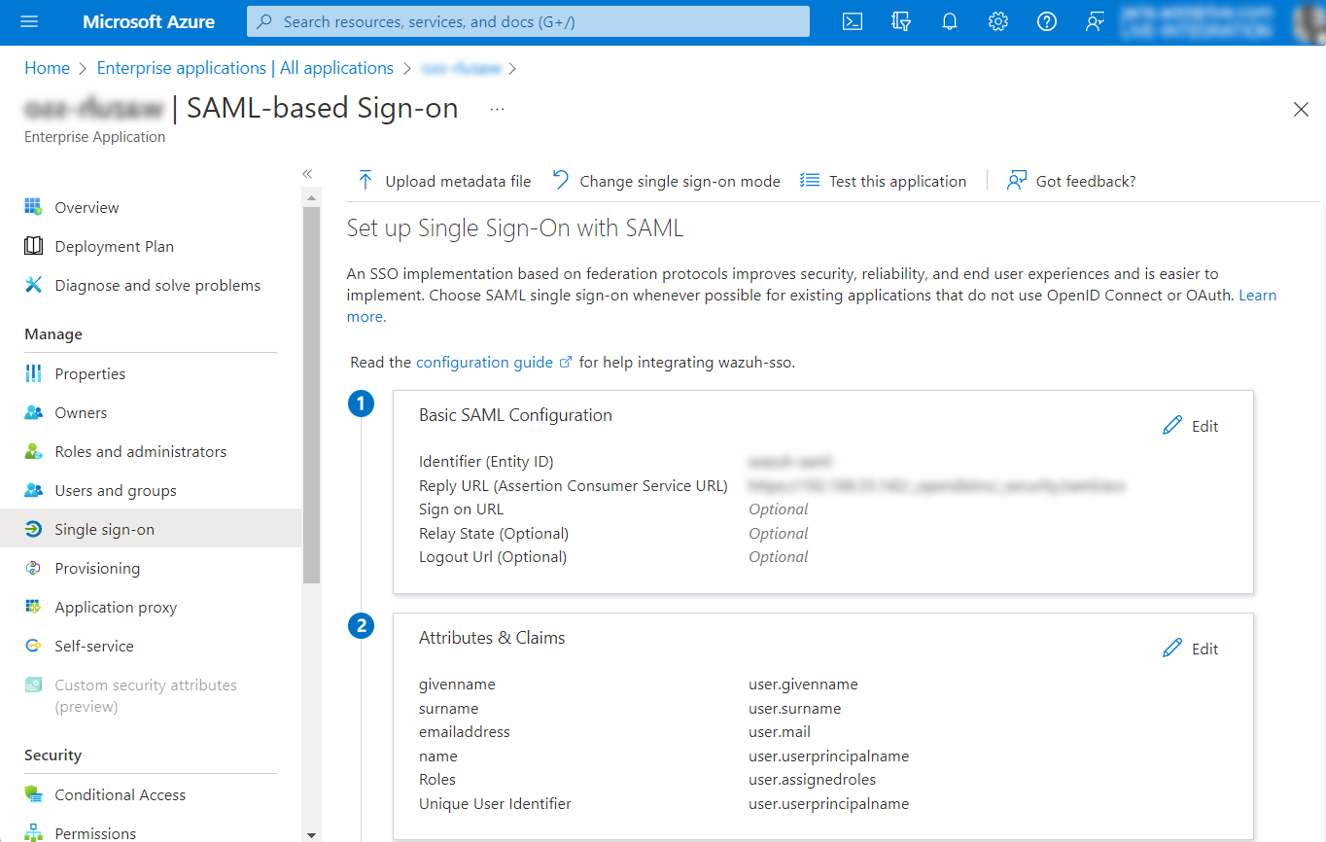
Task: Click the Users and groups icon
Action: click(33, 490)
